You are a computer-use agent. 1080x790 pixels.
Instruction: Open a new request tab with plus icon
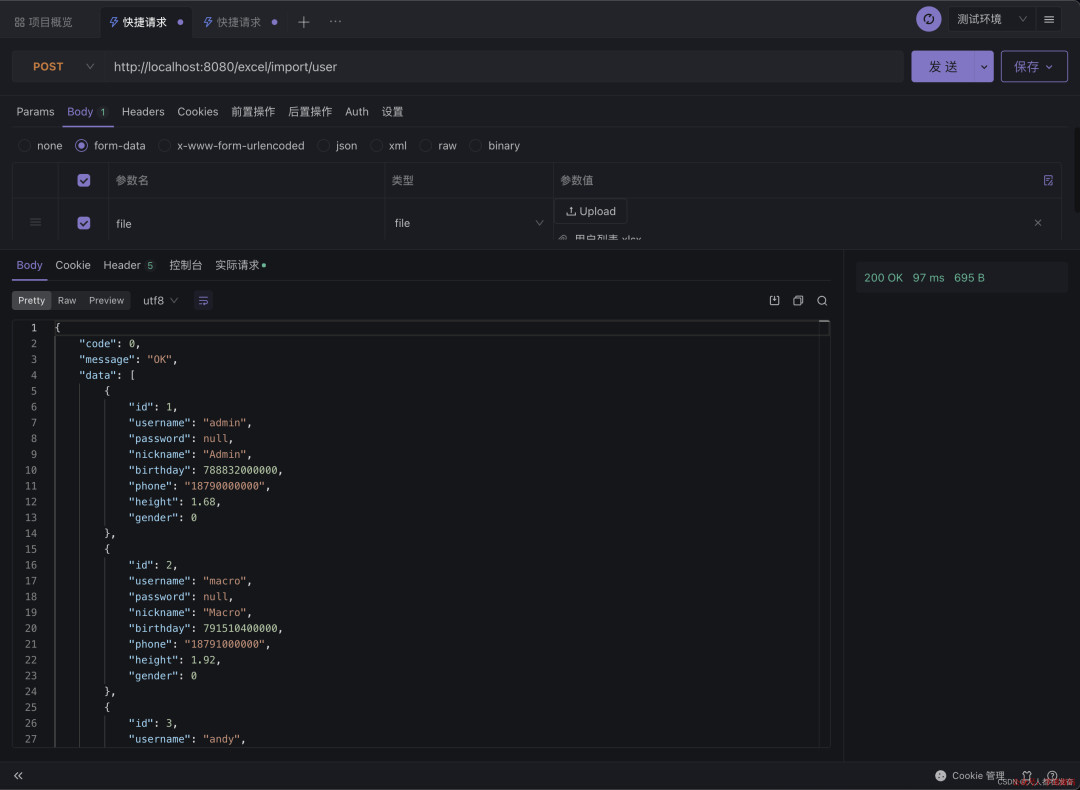click(x=303, y=20)
